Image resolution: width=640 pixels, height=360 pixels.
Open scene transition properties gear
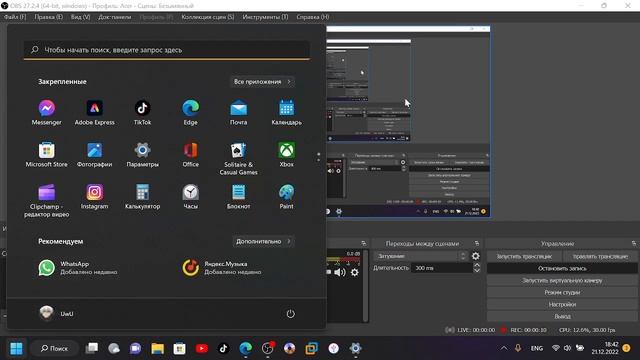(476, 256)
